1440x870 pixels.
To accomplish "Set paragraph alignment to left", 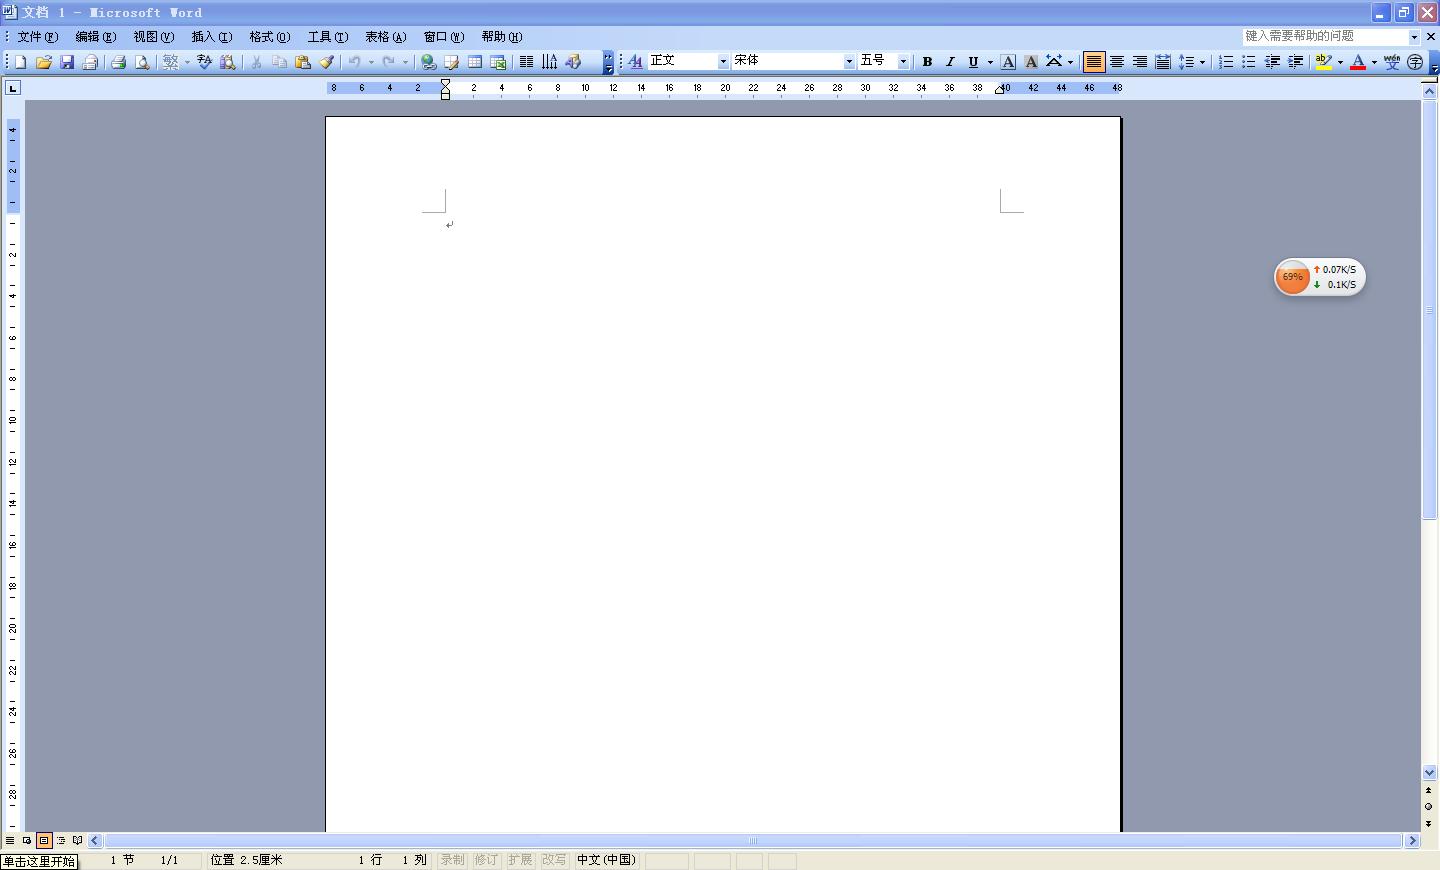I will pyautogui.click(x=1094, y=62).
